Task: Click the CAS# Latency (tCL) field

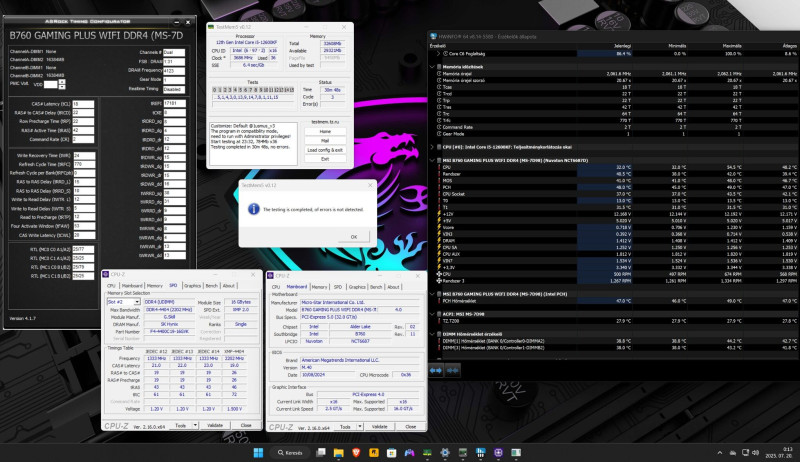Action: click(84, 104)
